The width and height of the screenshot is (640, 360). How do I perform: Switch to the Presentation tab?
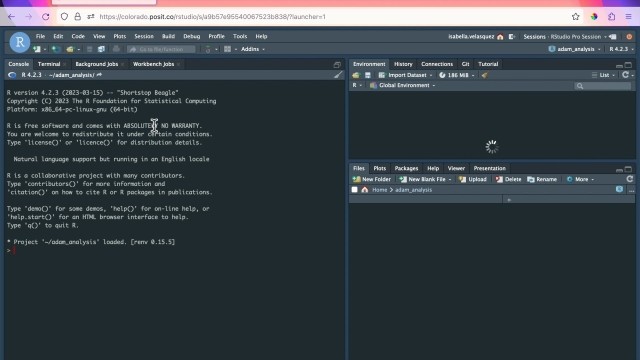click(x=489, y=168)
